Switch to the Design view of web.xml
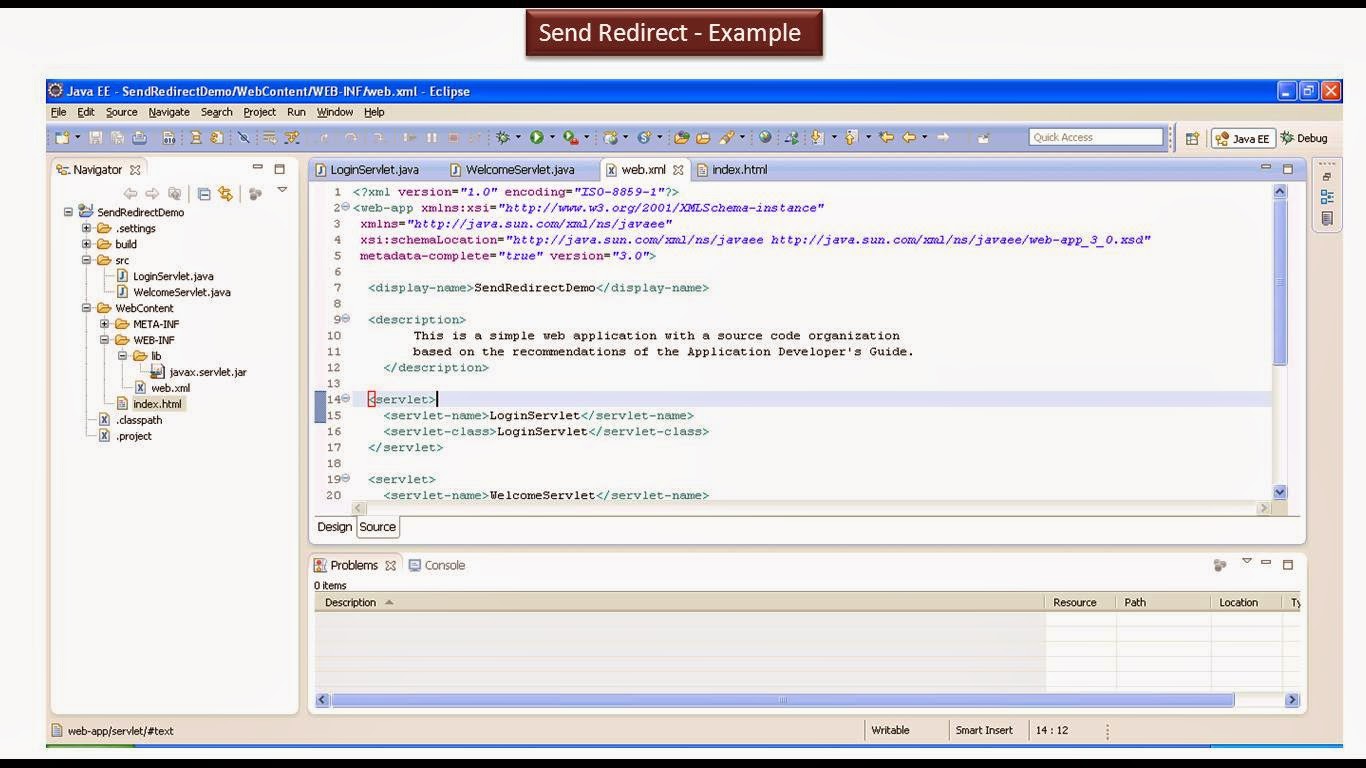 coord(334,526)
